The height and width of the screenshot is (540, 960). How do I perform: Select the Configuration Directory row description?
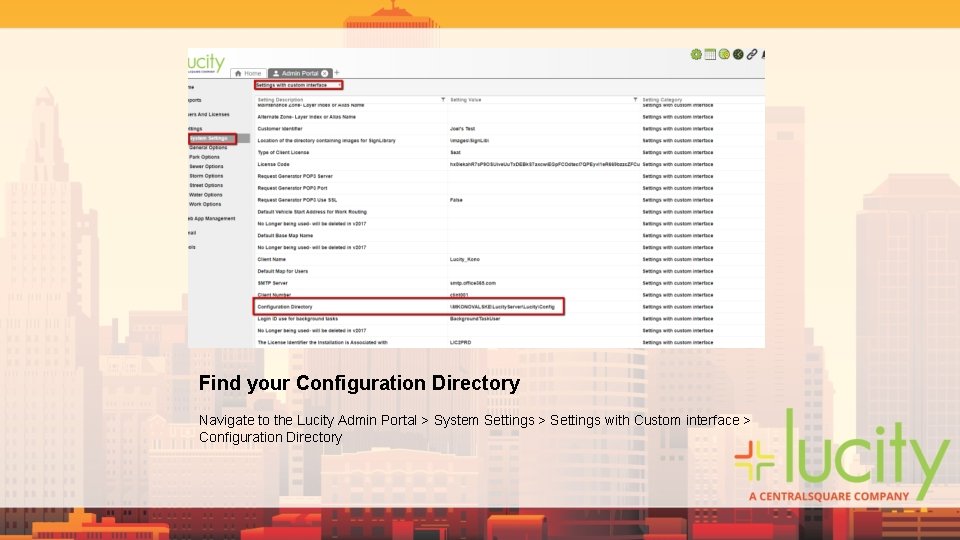(285, 307)
